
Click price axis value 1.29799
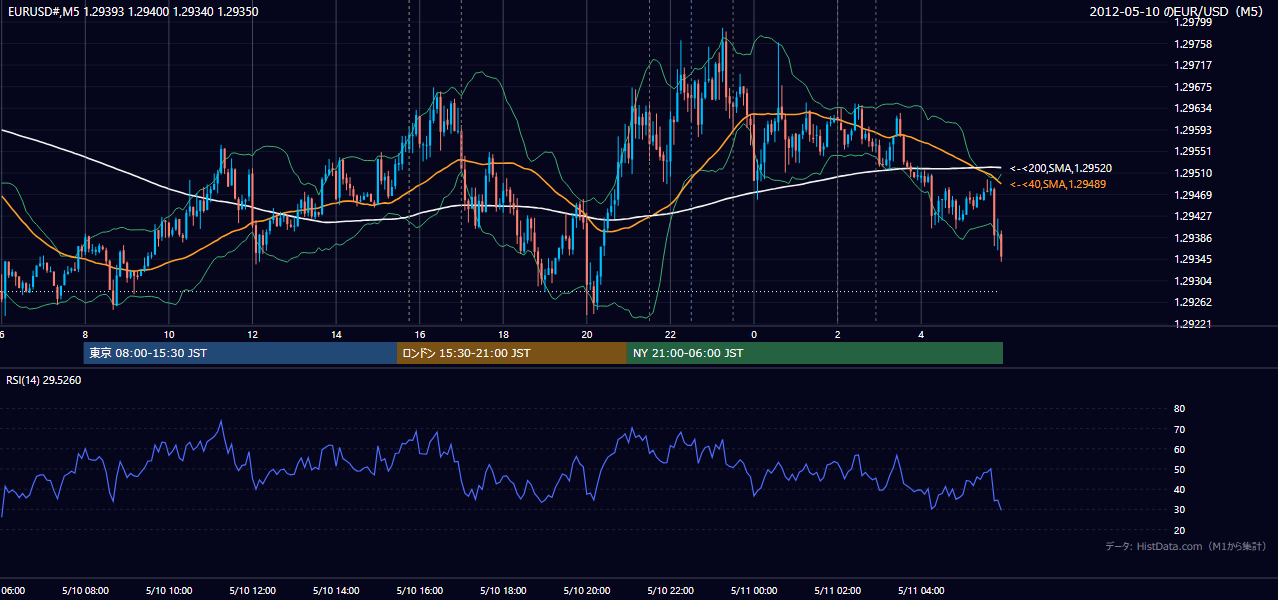pyautogui.click(x=1192, y=22)
